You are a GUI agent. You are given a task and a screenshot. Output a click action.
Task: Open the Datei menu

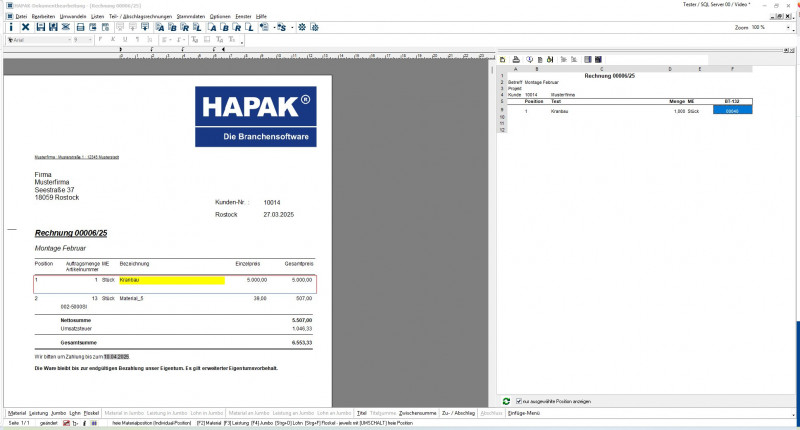tap(21, 16)
